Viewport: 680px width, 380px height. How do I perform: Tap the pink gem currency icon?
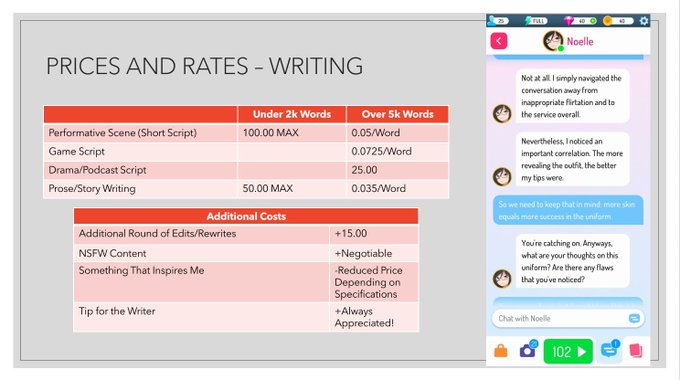click(x=569, y=21)
